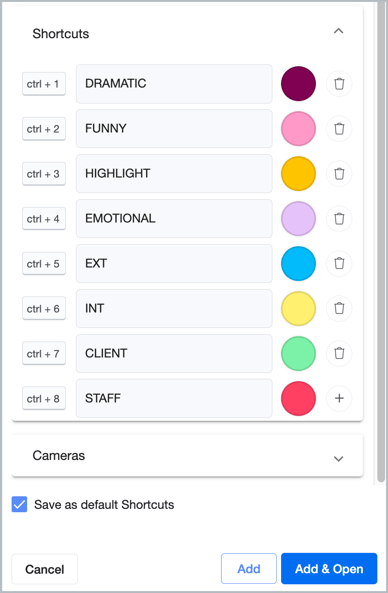Image resolution: width=388 pixels, height=593 pixels.
Task: Click trash icon next to EMOTIONAL
Action: [339, 219]
